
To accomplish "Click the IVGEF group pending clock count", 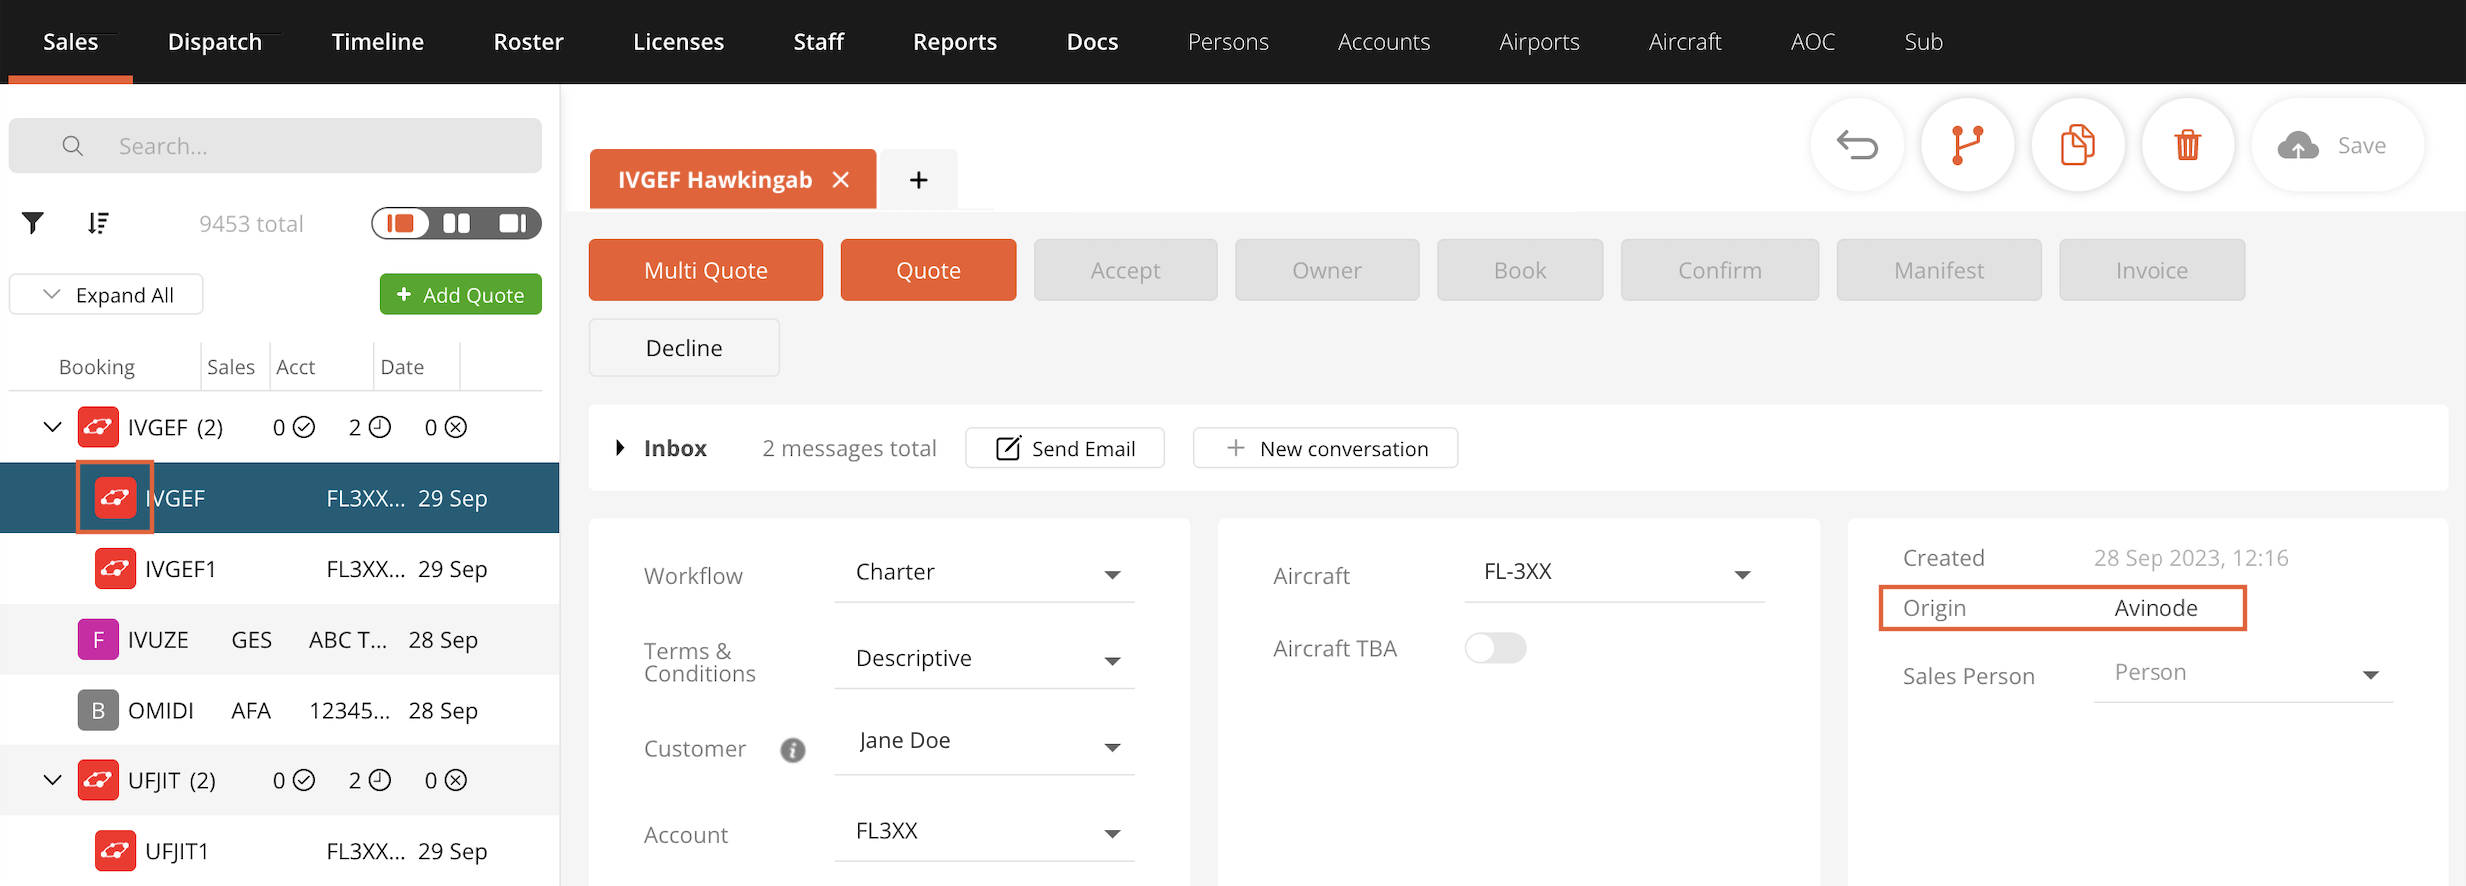I will 370,428.
